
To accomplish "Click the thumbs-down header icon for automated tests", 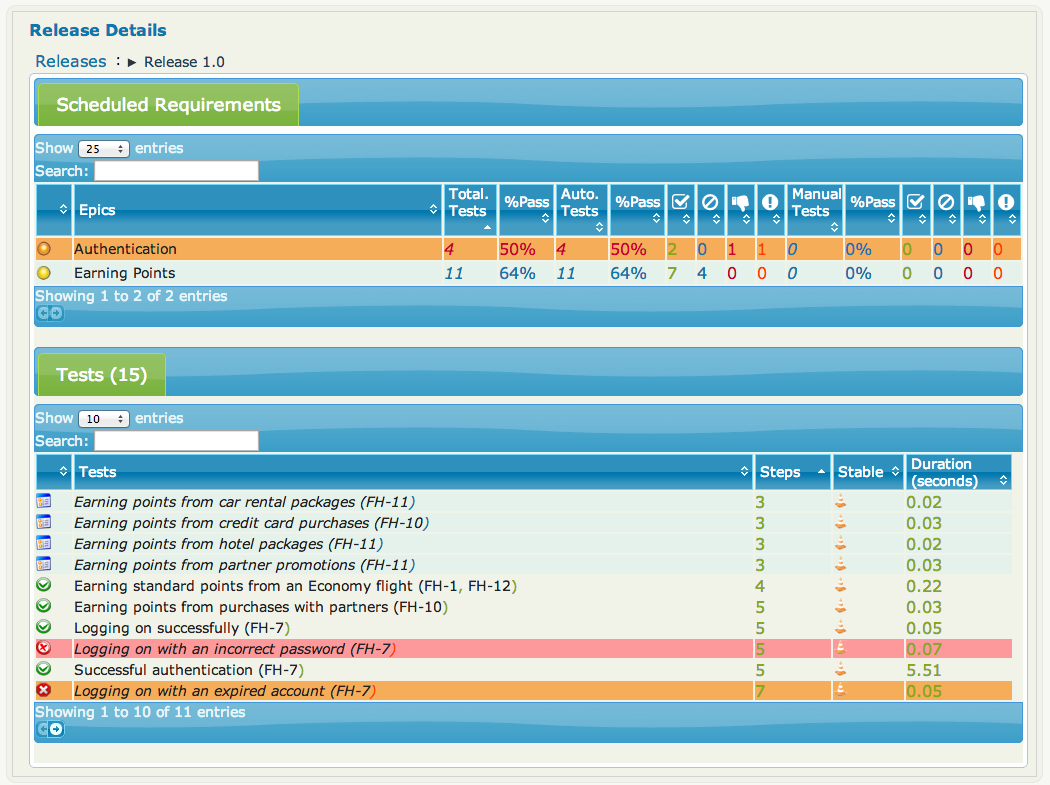I will pyautogui.click(x=740, y=202).
